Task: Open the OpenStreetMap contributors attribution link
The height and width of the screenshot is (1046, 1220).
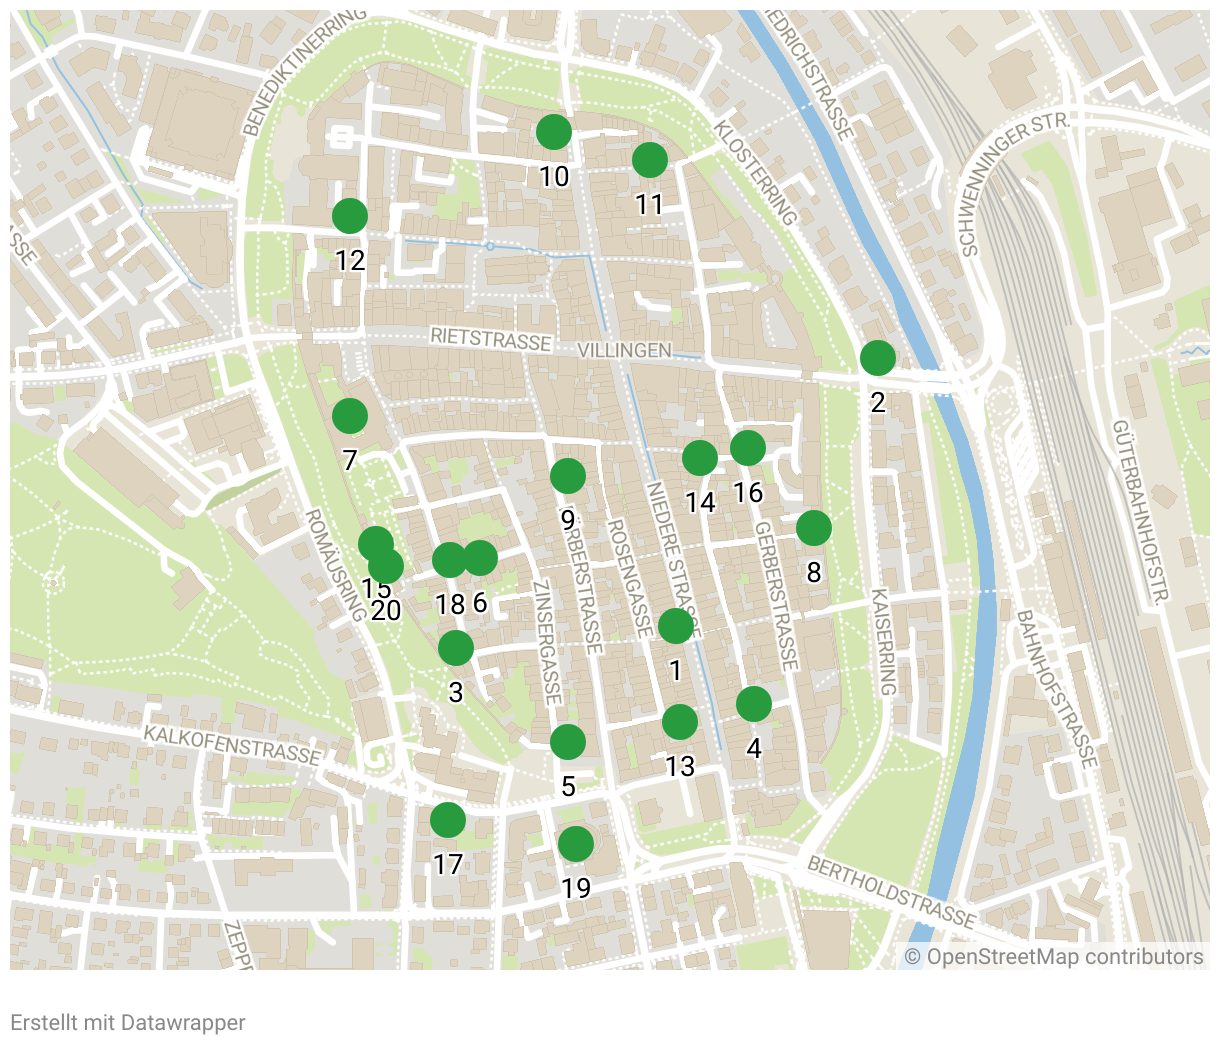Action: [x=1064, y=957]
